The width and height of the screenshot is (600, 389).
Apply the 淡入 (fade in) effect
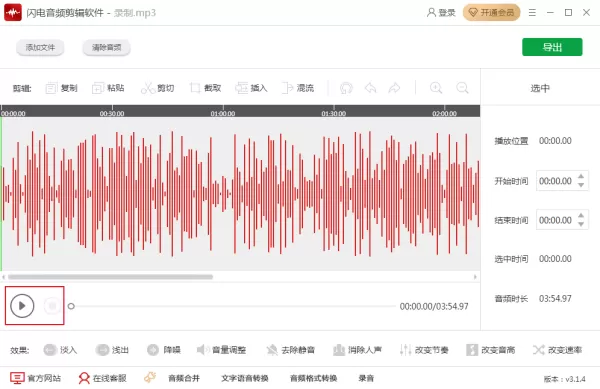[60, 350]
